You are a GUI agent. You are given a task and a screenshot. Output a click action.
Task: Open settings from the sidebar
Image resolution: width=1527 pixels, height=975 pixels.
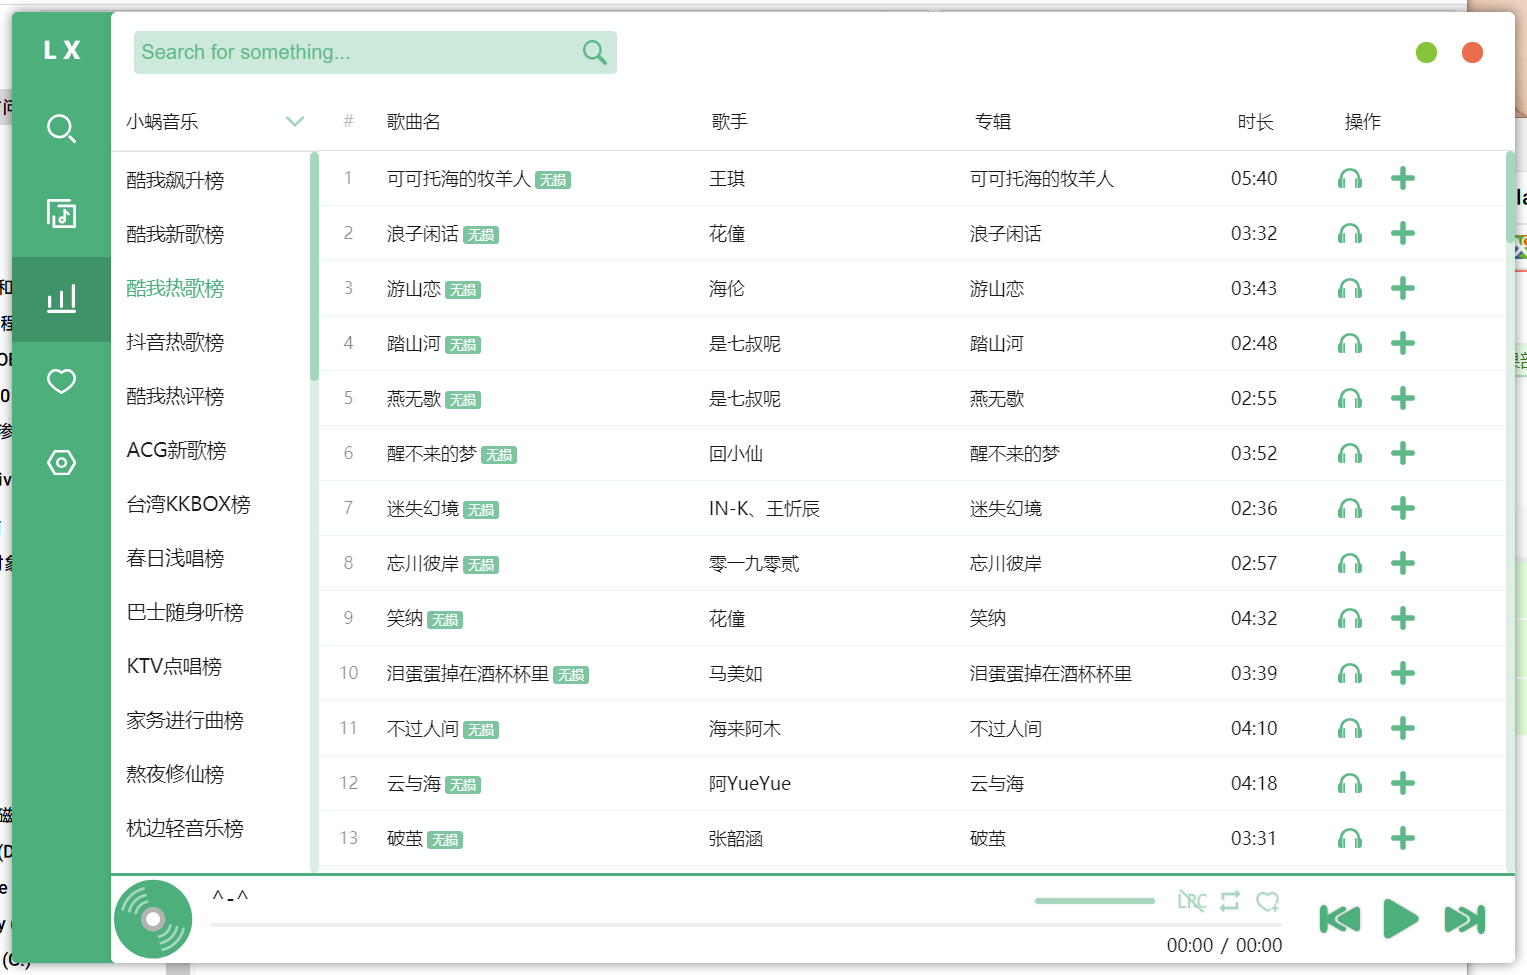[61, 463]
